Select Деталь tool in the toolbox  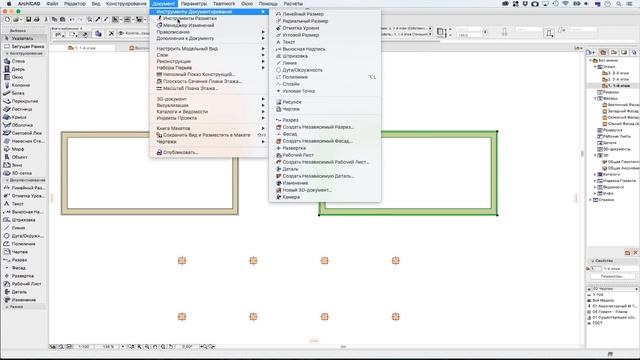point(24,292)
